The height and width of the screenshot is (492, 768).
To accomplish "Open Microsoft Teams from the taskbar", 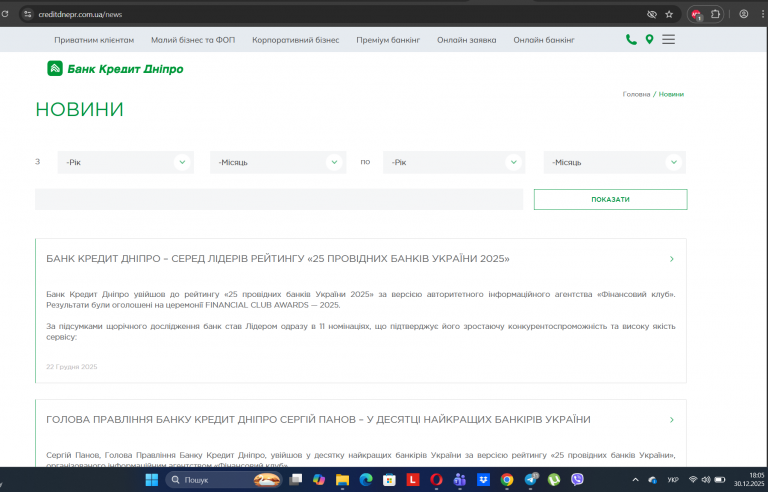I will (460, 480).
